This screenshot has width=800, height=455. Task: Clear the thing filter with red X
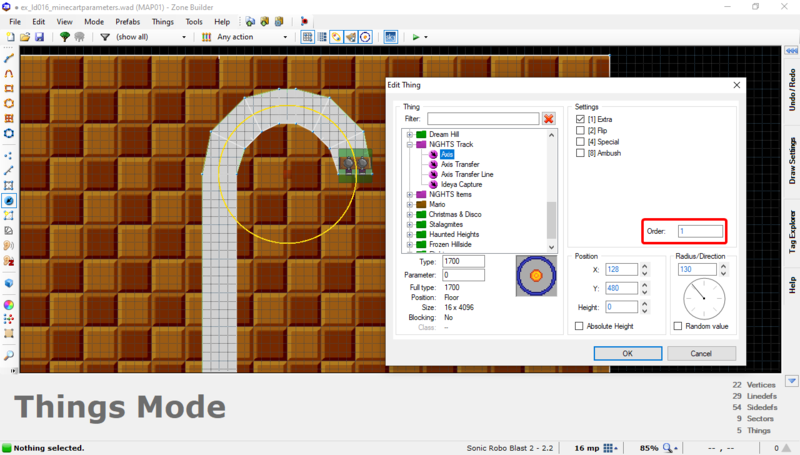pyautogui.click(x=548, y=119)
